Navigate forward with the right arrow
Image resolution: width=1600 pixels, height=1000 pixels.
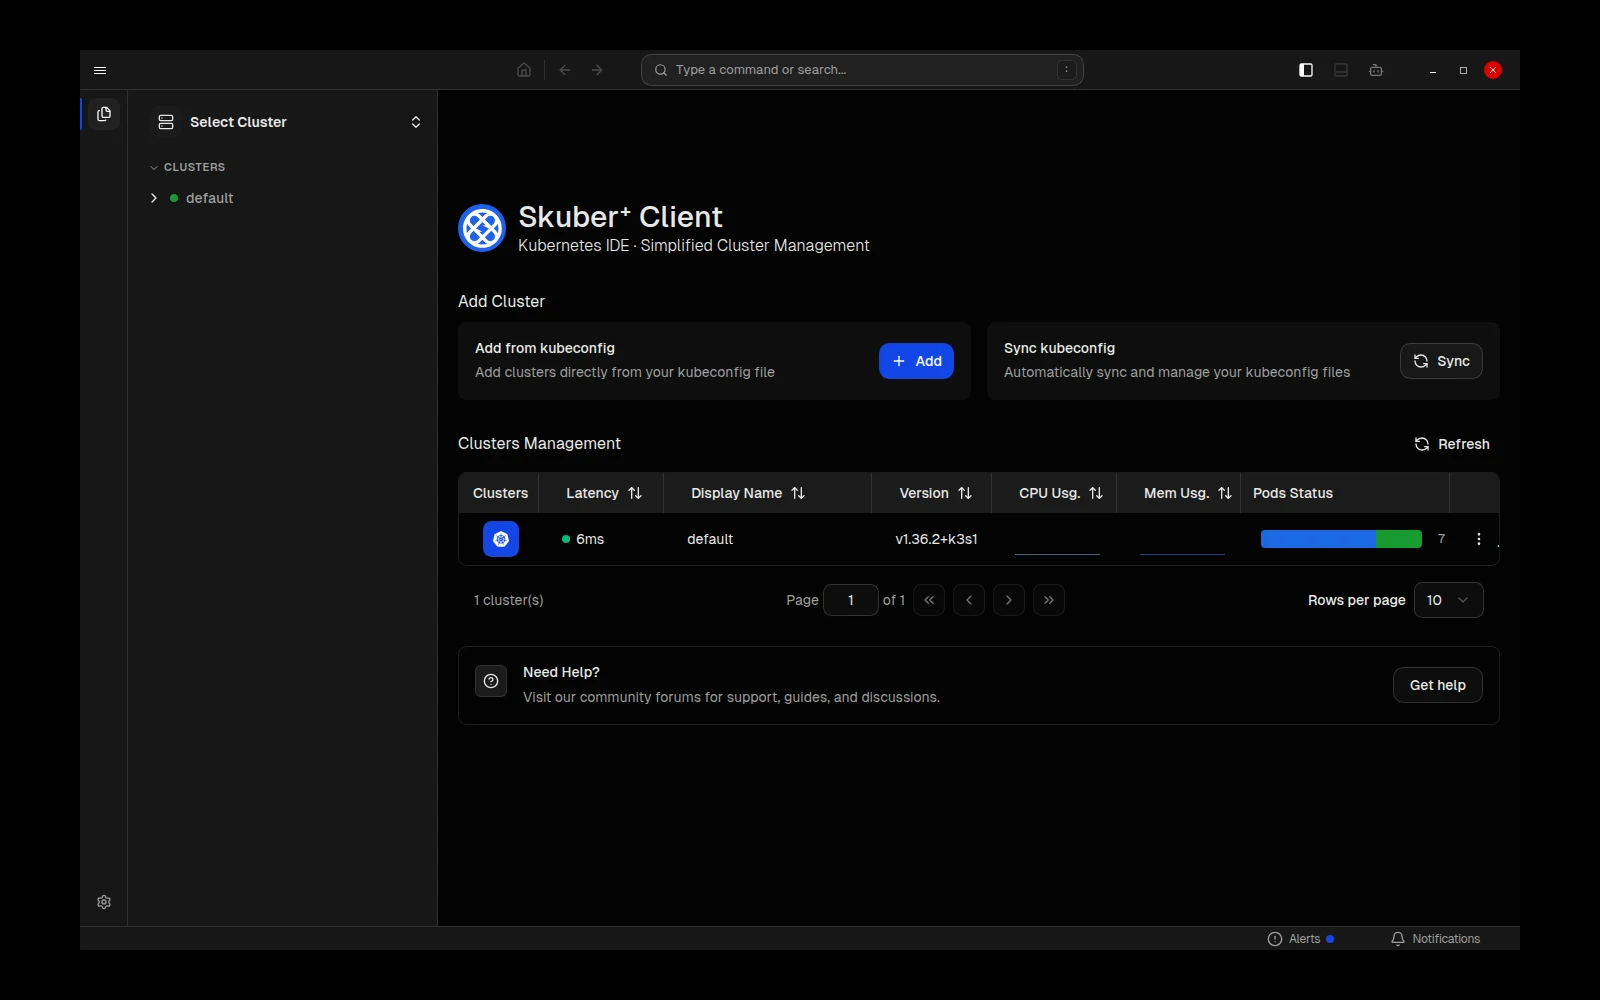(x=597, y=70)
